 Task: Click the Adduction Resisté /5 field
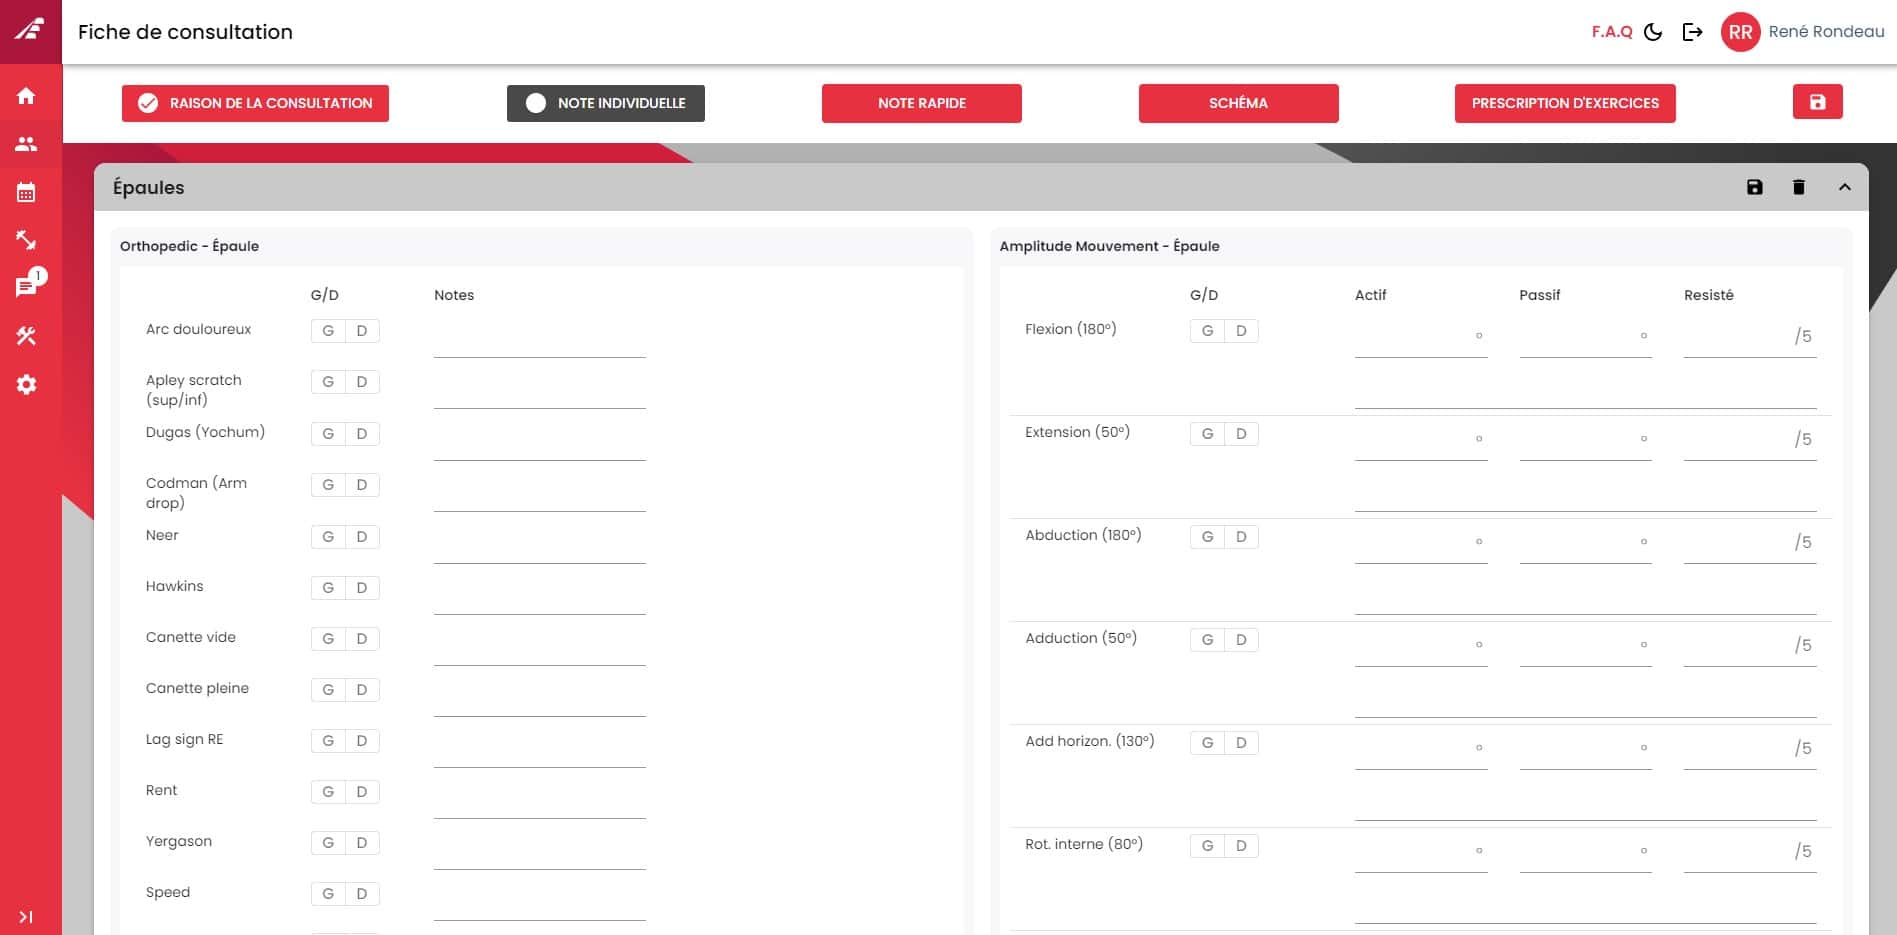tap(1750, 647)
